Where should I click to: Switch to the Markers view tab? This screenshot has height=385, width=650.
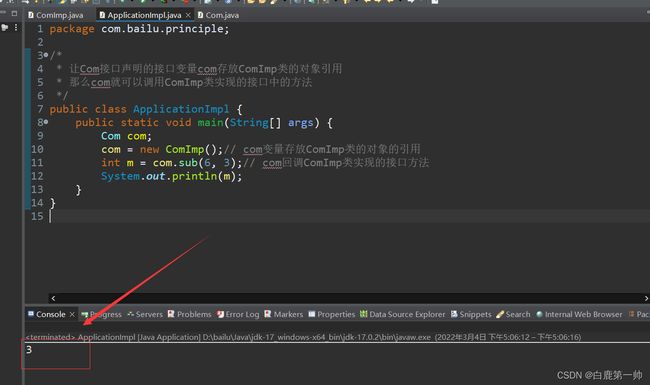coord(284,315)
